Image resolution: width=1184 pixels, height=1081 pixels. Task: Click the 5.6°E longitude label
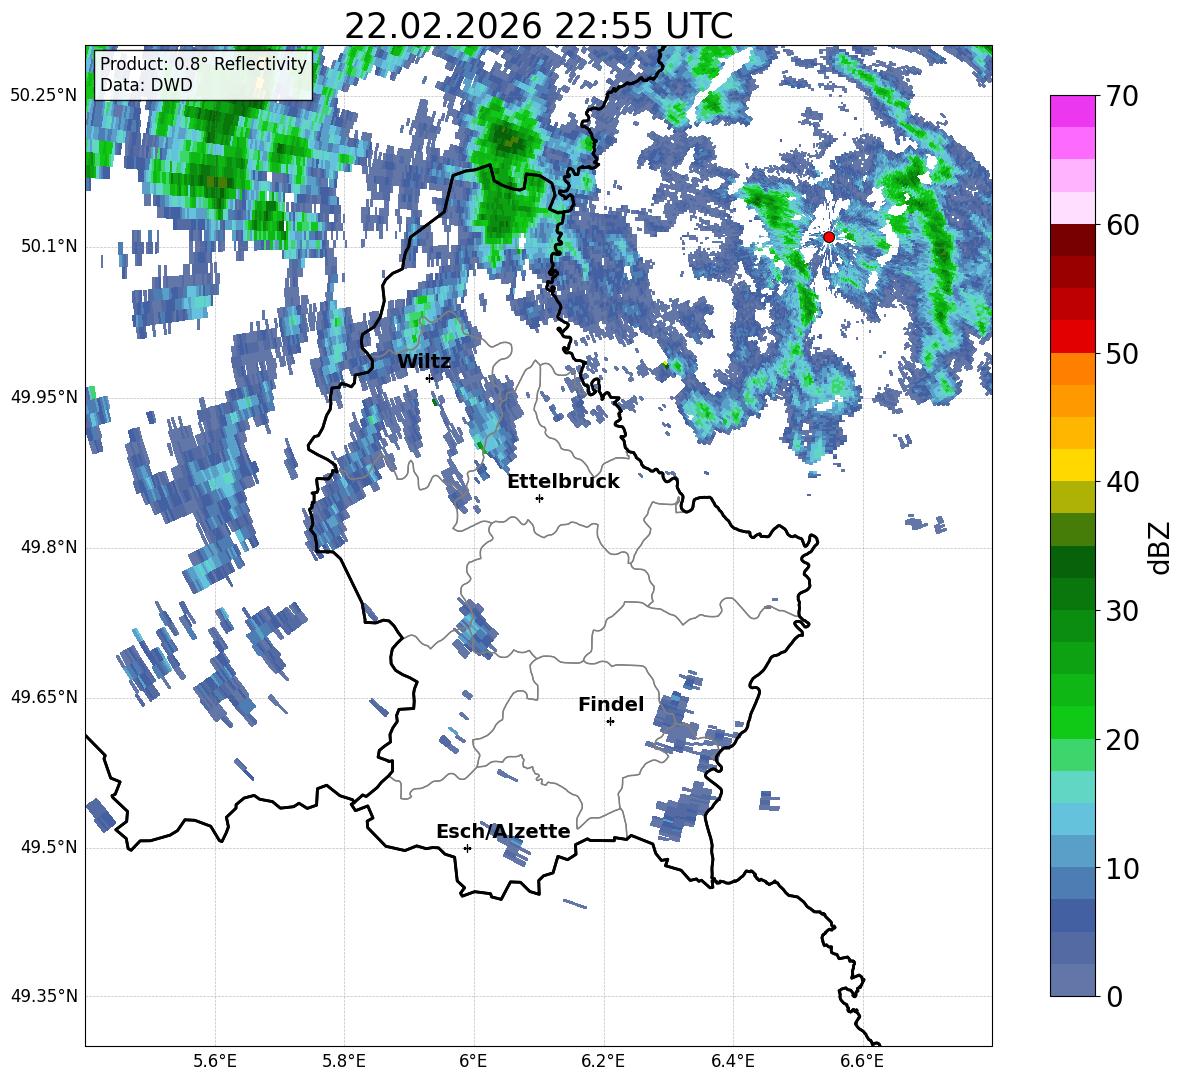(x=214, y=1062)
